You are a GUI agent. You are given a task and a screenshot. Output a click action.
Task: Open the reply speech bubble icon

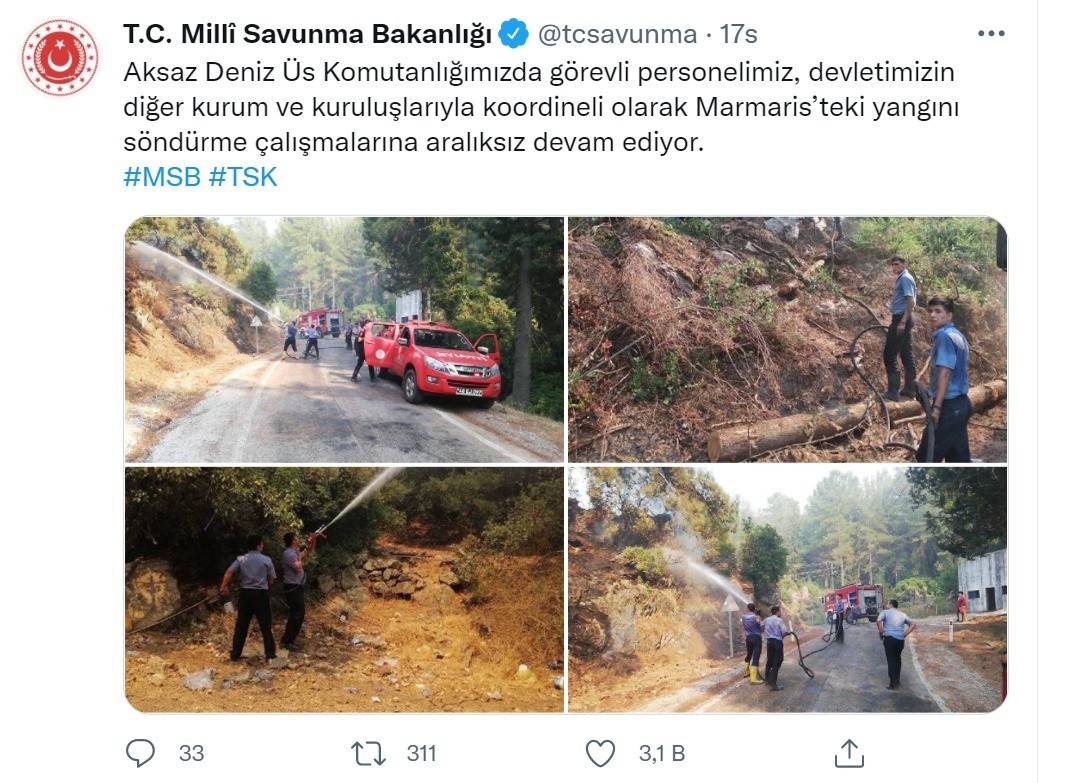141,753
